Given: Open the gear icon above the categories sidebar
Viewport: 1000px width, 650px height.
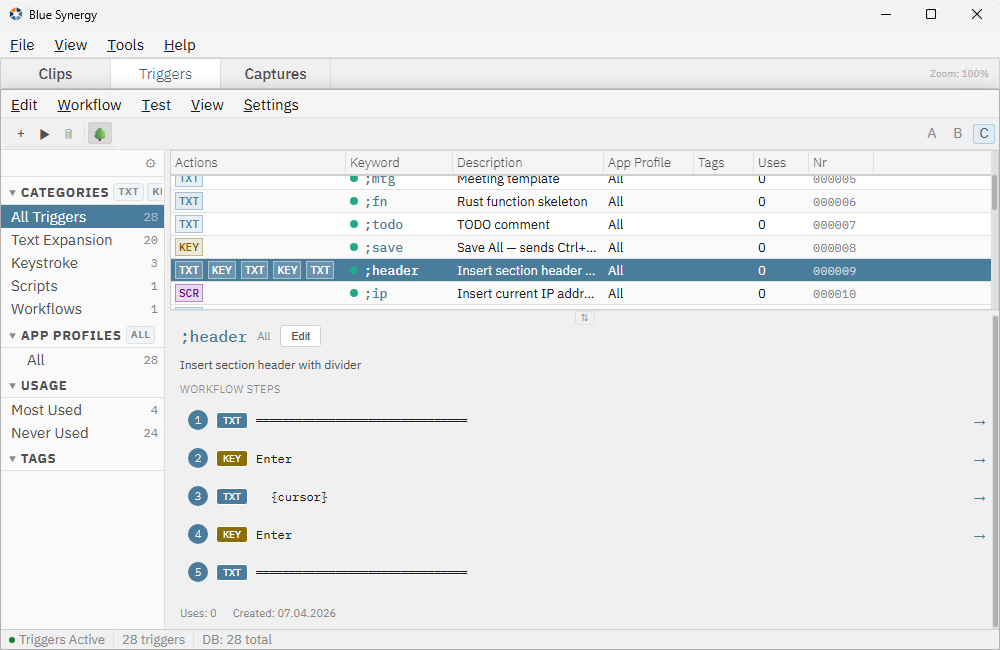Looking at the screenshot, I should 151,162.
